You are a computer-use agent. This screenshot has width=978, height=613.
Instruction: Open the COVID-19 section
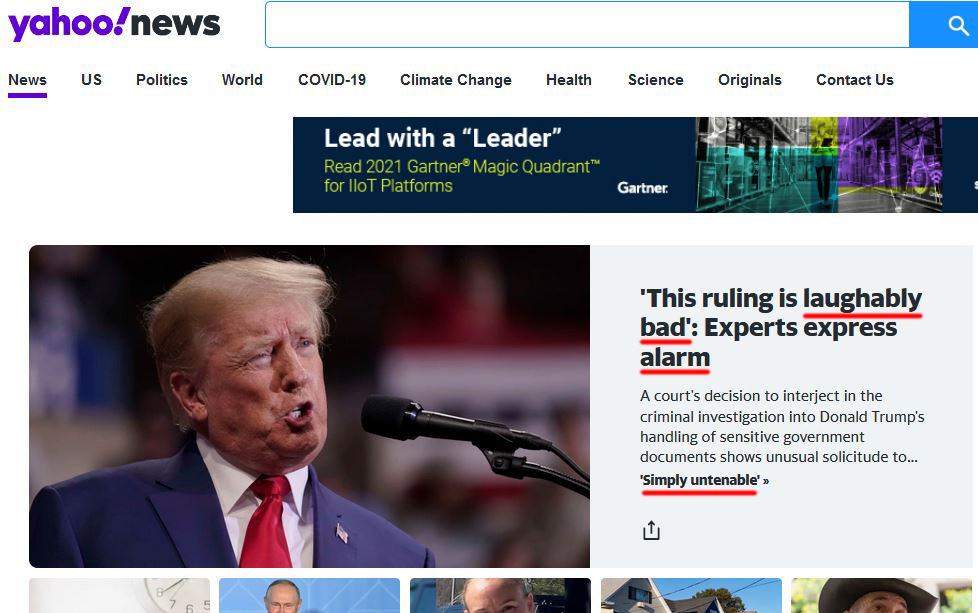coord(332,80)
